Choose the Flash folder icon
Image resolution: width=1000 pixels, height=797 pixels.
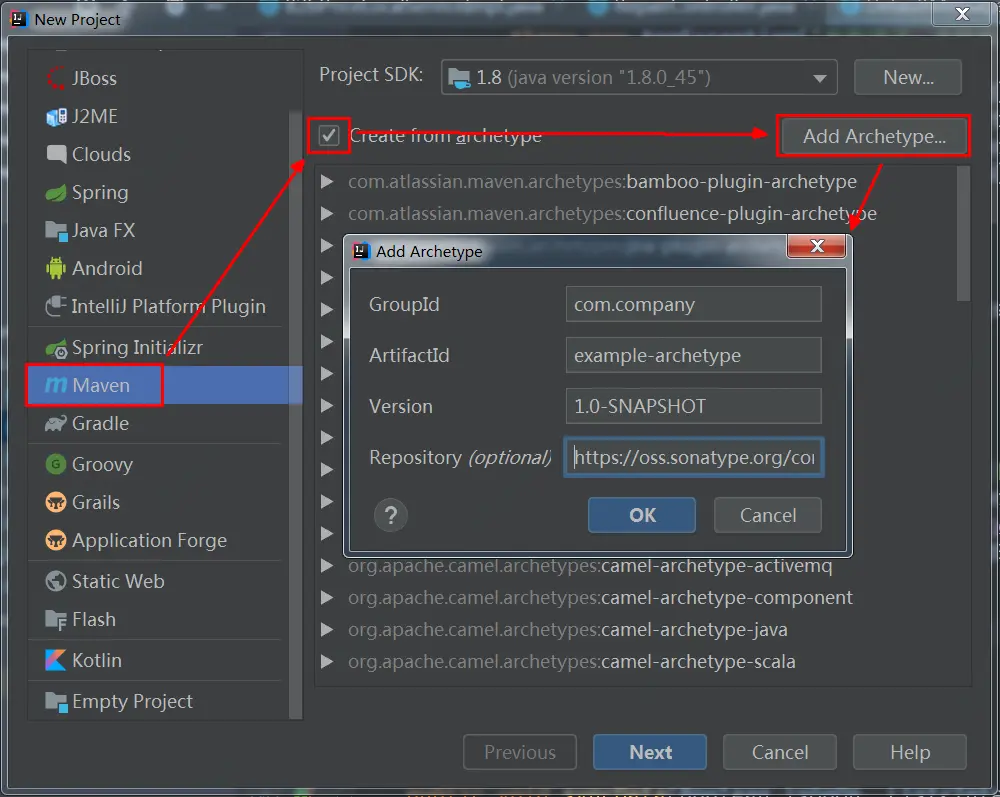pos(55,620)
